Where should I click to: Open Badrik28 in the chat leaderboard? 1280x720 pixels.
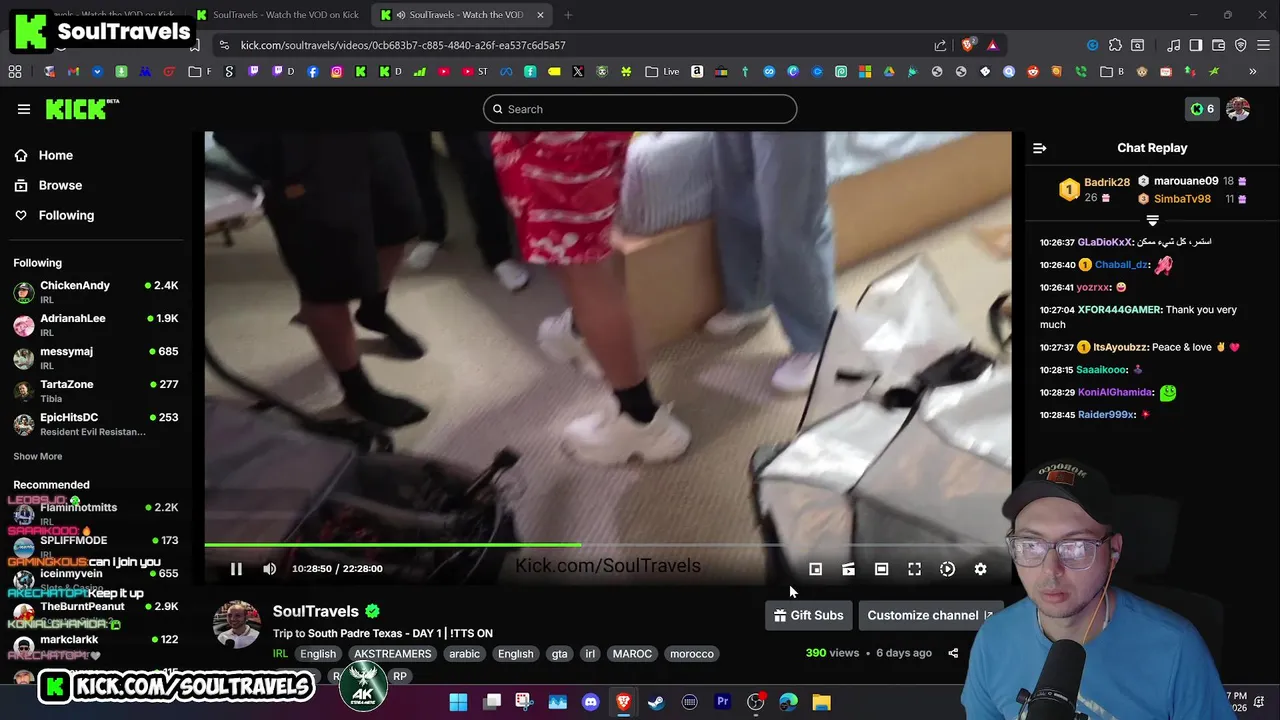[x=1107, y=182]
